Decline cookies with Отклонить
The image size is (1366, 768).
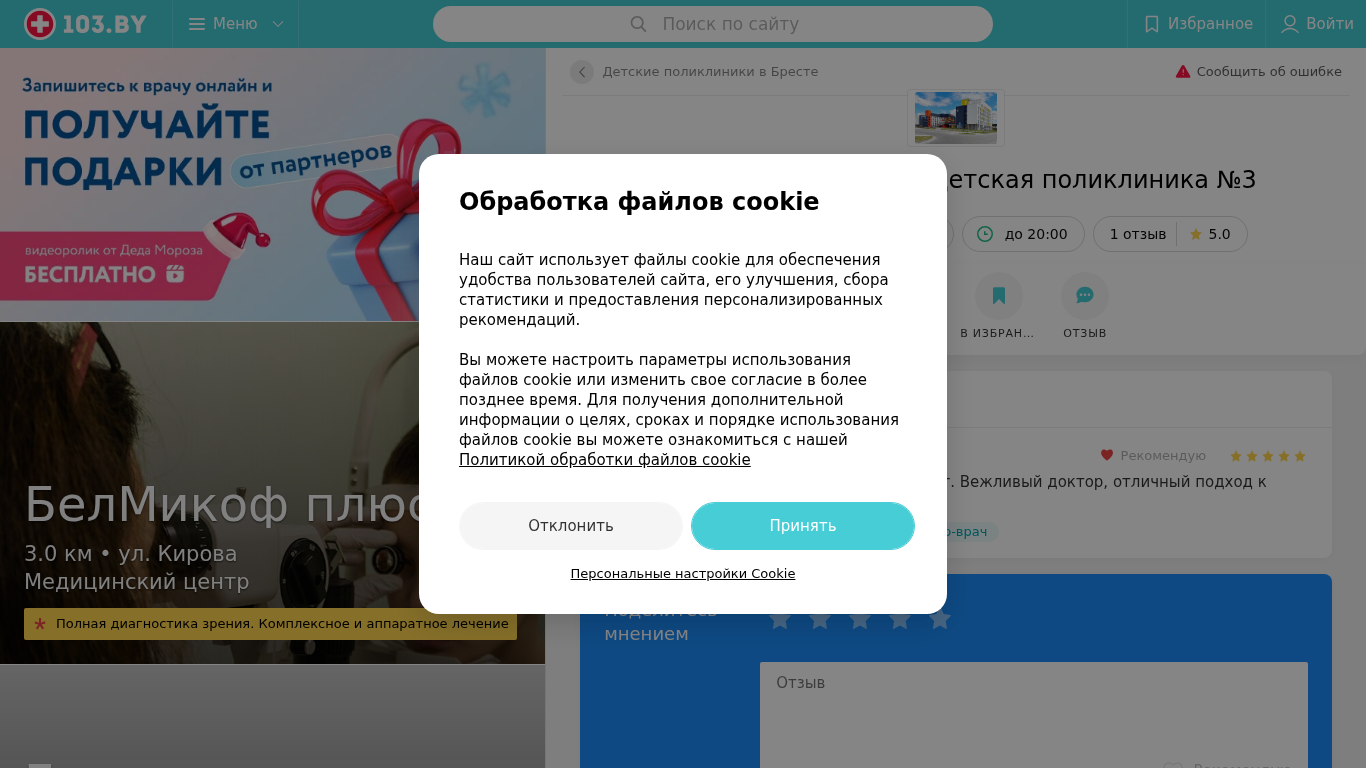pos(571,526)
